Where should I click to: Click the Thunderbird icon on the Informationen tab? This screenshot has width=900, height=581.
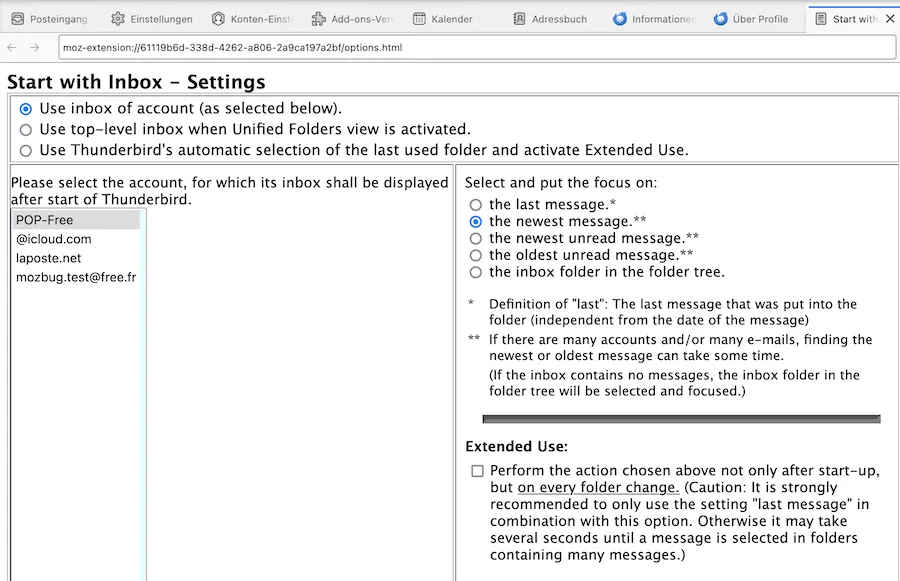pos(620,19)
